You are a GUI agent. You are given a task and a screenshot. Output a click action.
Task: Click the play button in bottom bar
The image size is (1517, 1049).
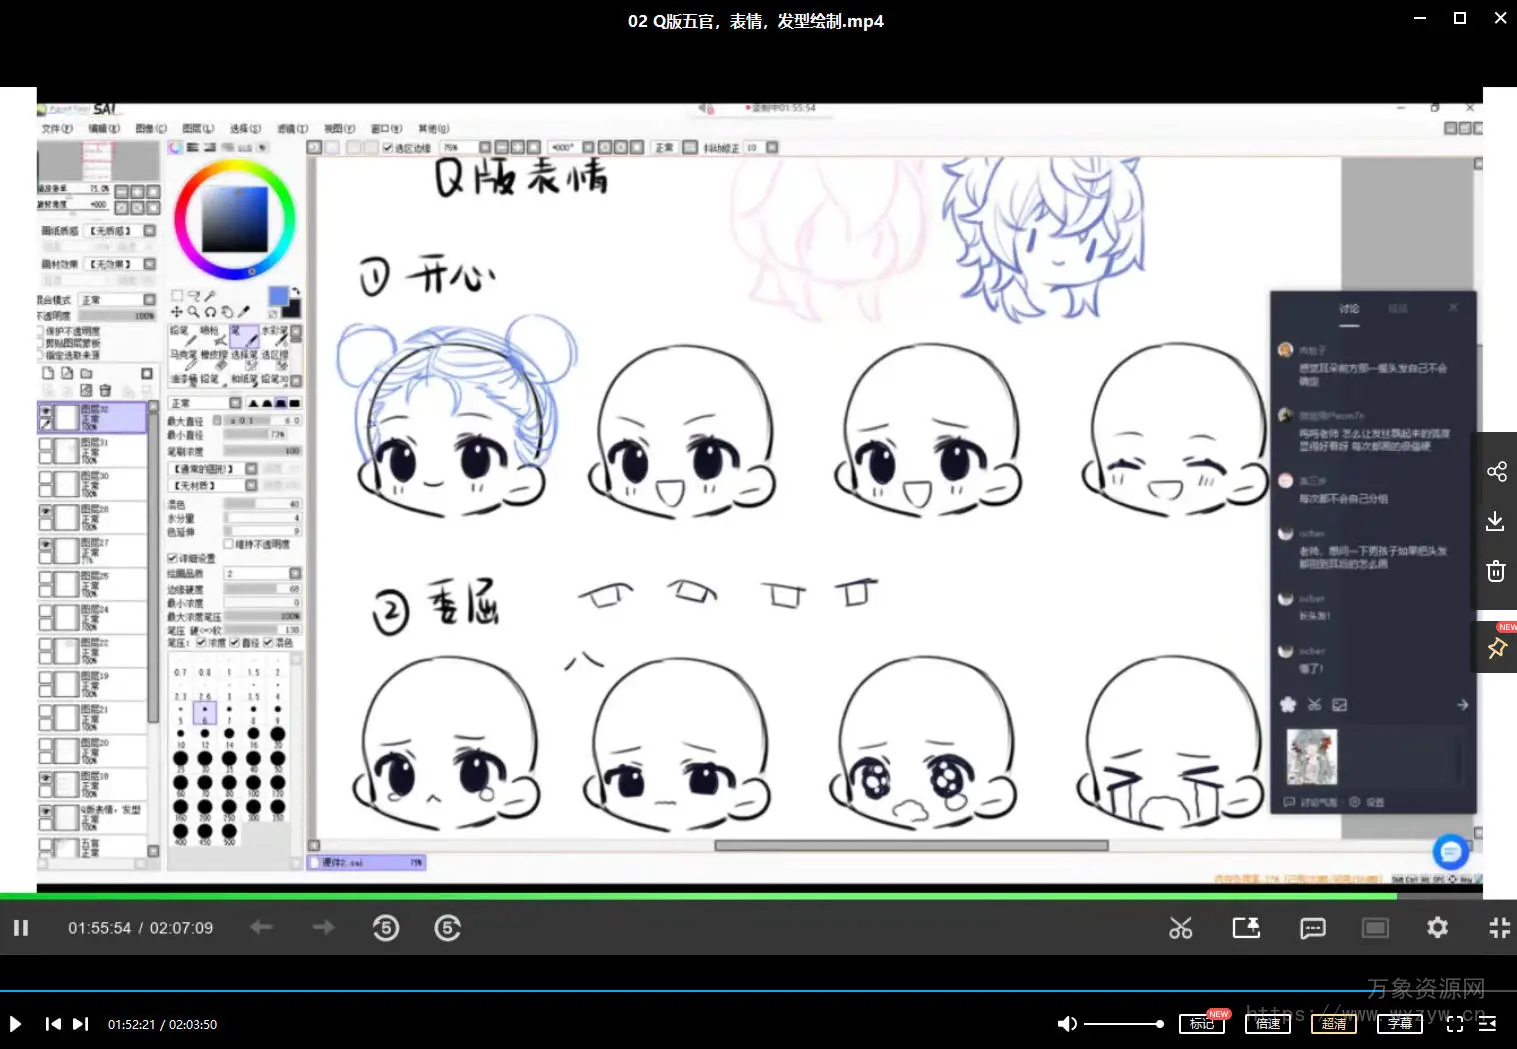click(15, 1024)
